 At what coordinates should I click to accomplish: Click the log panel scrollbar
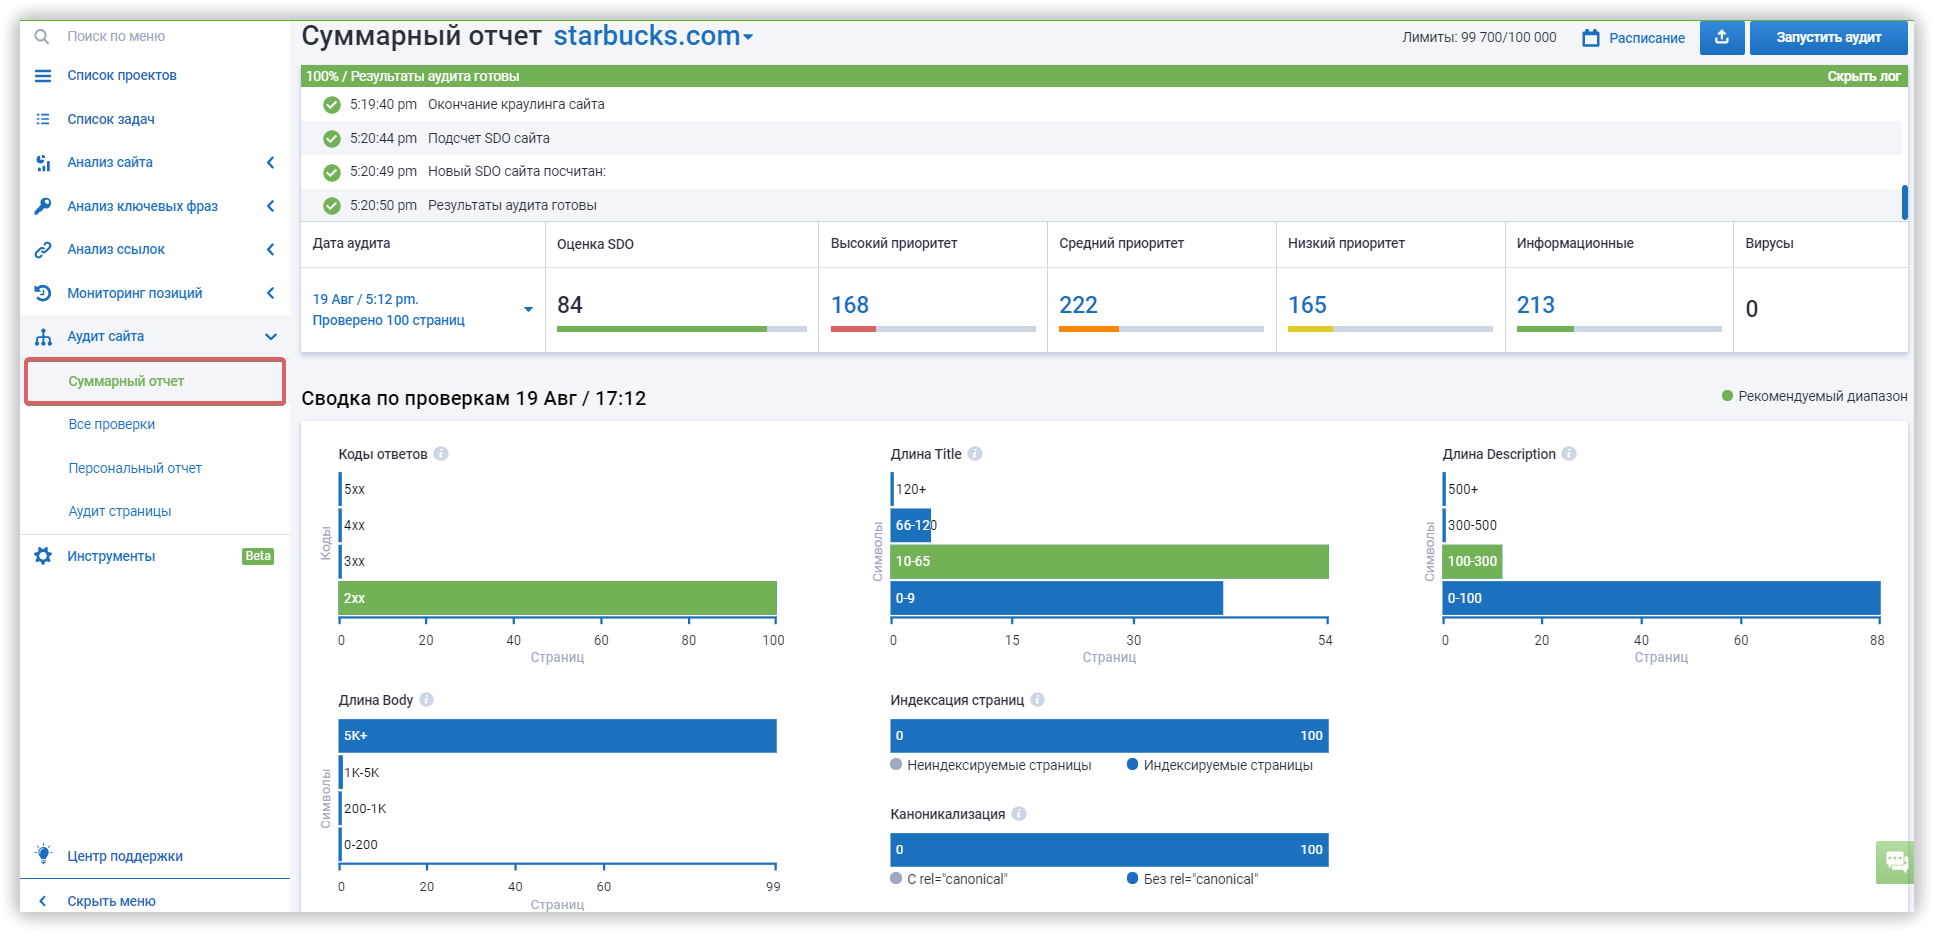[1904, 203]
